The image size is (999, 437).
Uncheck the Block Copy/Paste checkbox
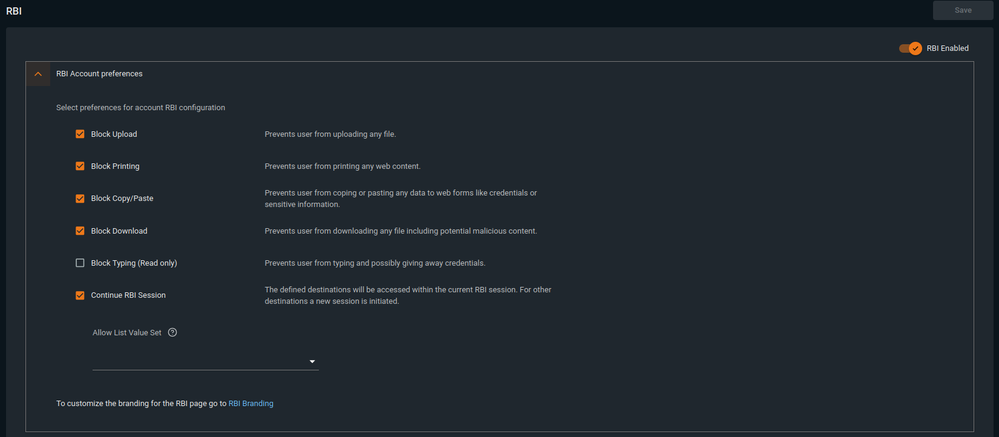pyautogui.click(x=80, y=199)
